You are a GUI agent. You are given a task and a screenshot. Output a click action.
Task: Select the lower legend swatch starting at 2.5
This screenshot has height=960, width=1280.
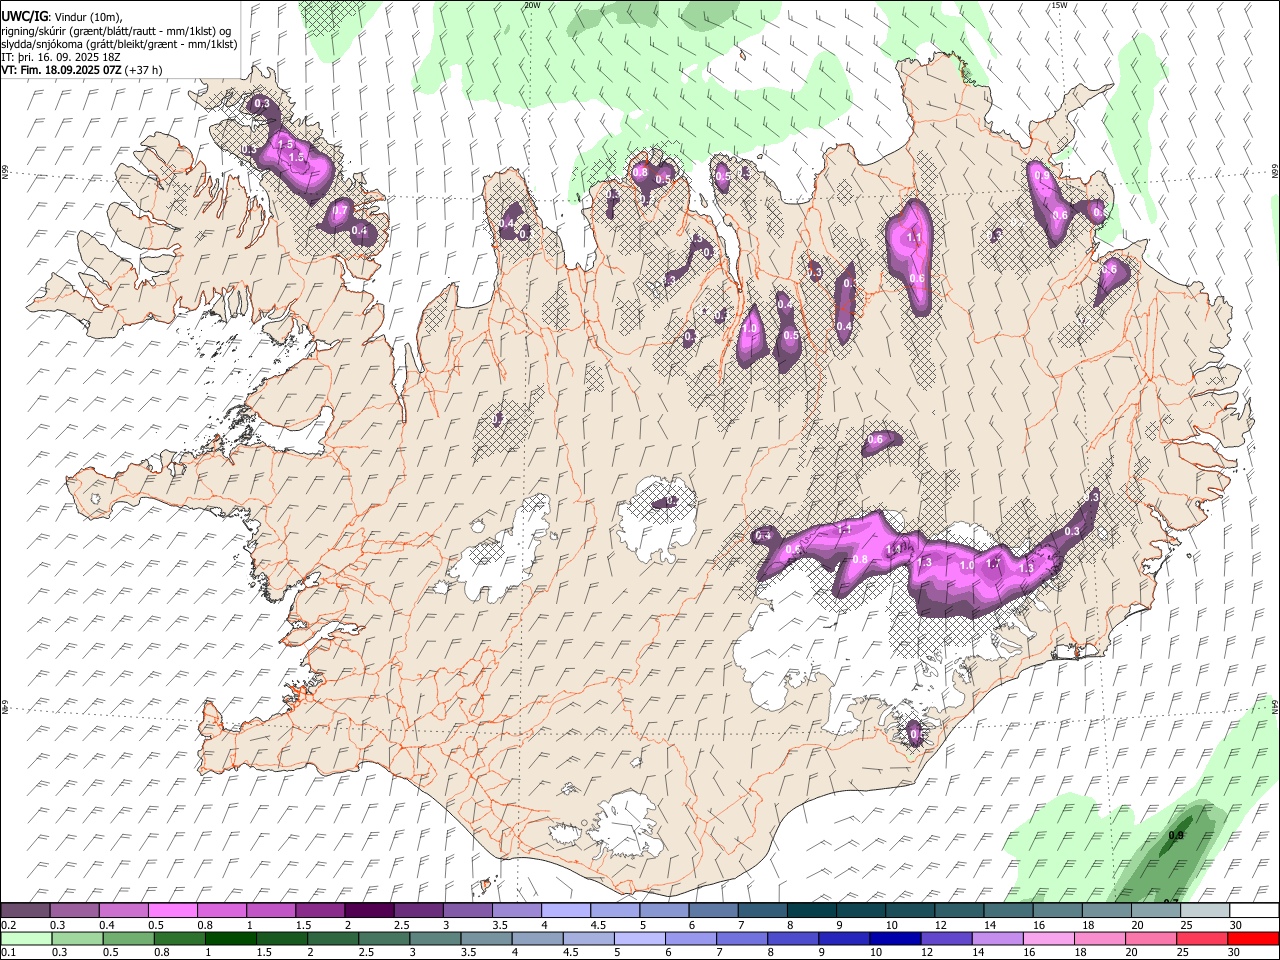pyautogui.click(x=384, y=938)
